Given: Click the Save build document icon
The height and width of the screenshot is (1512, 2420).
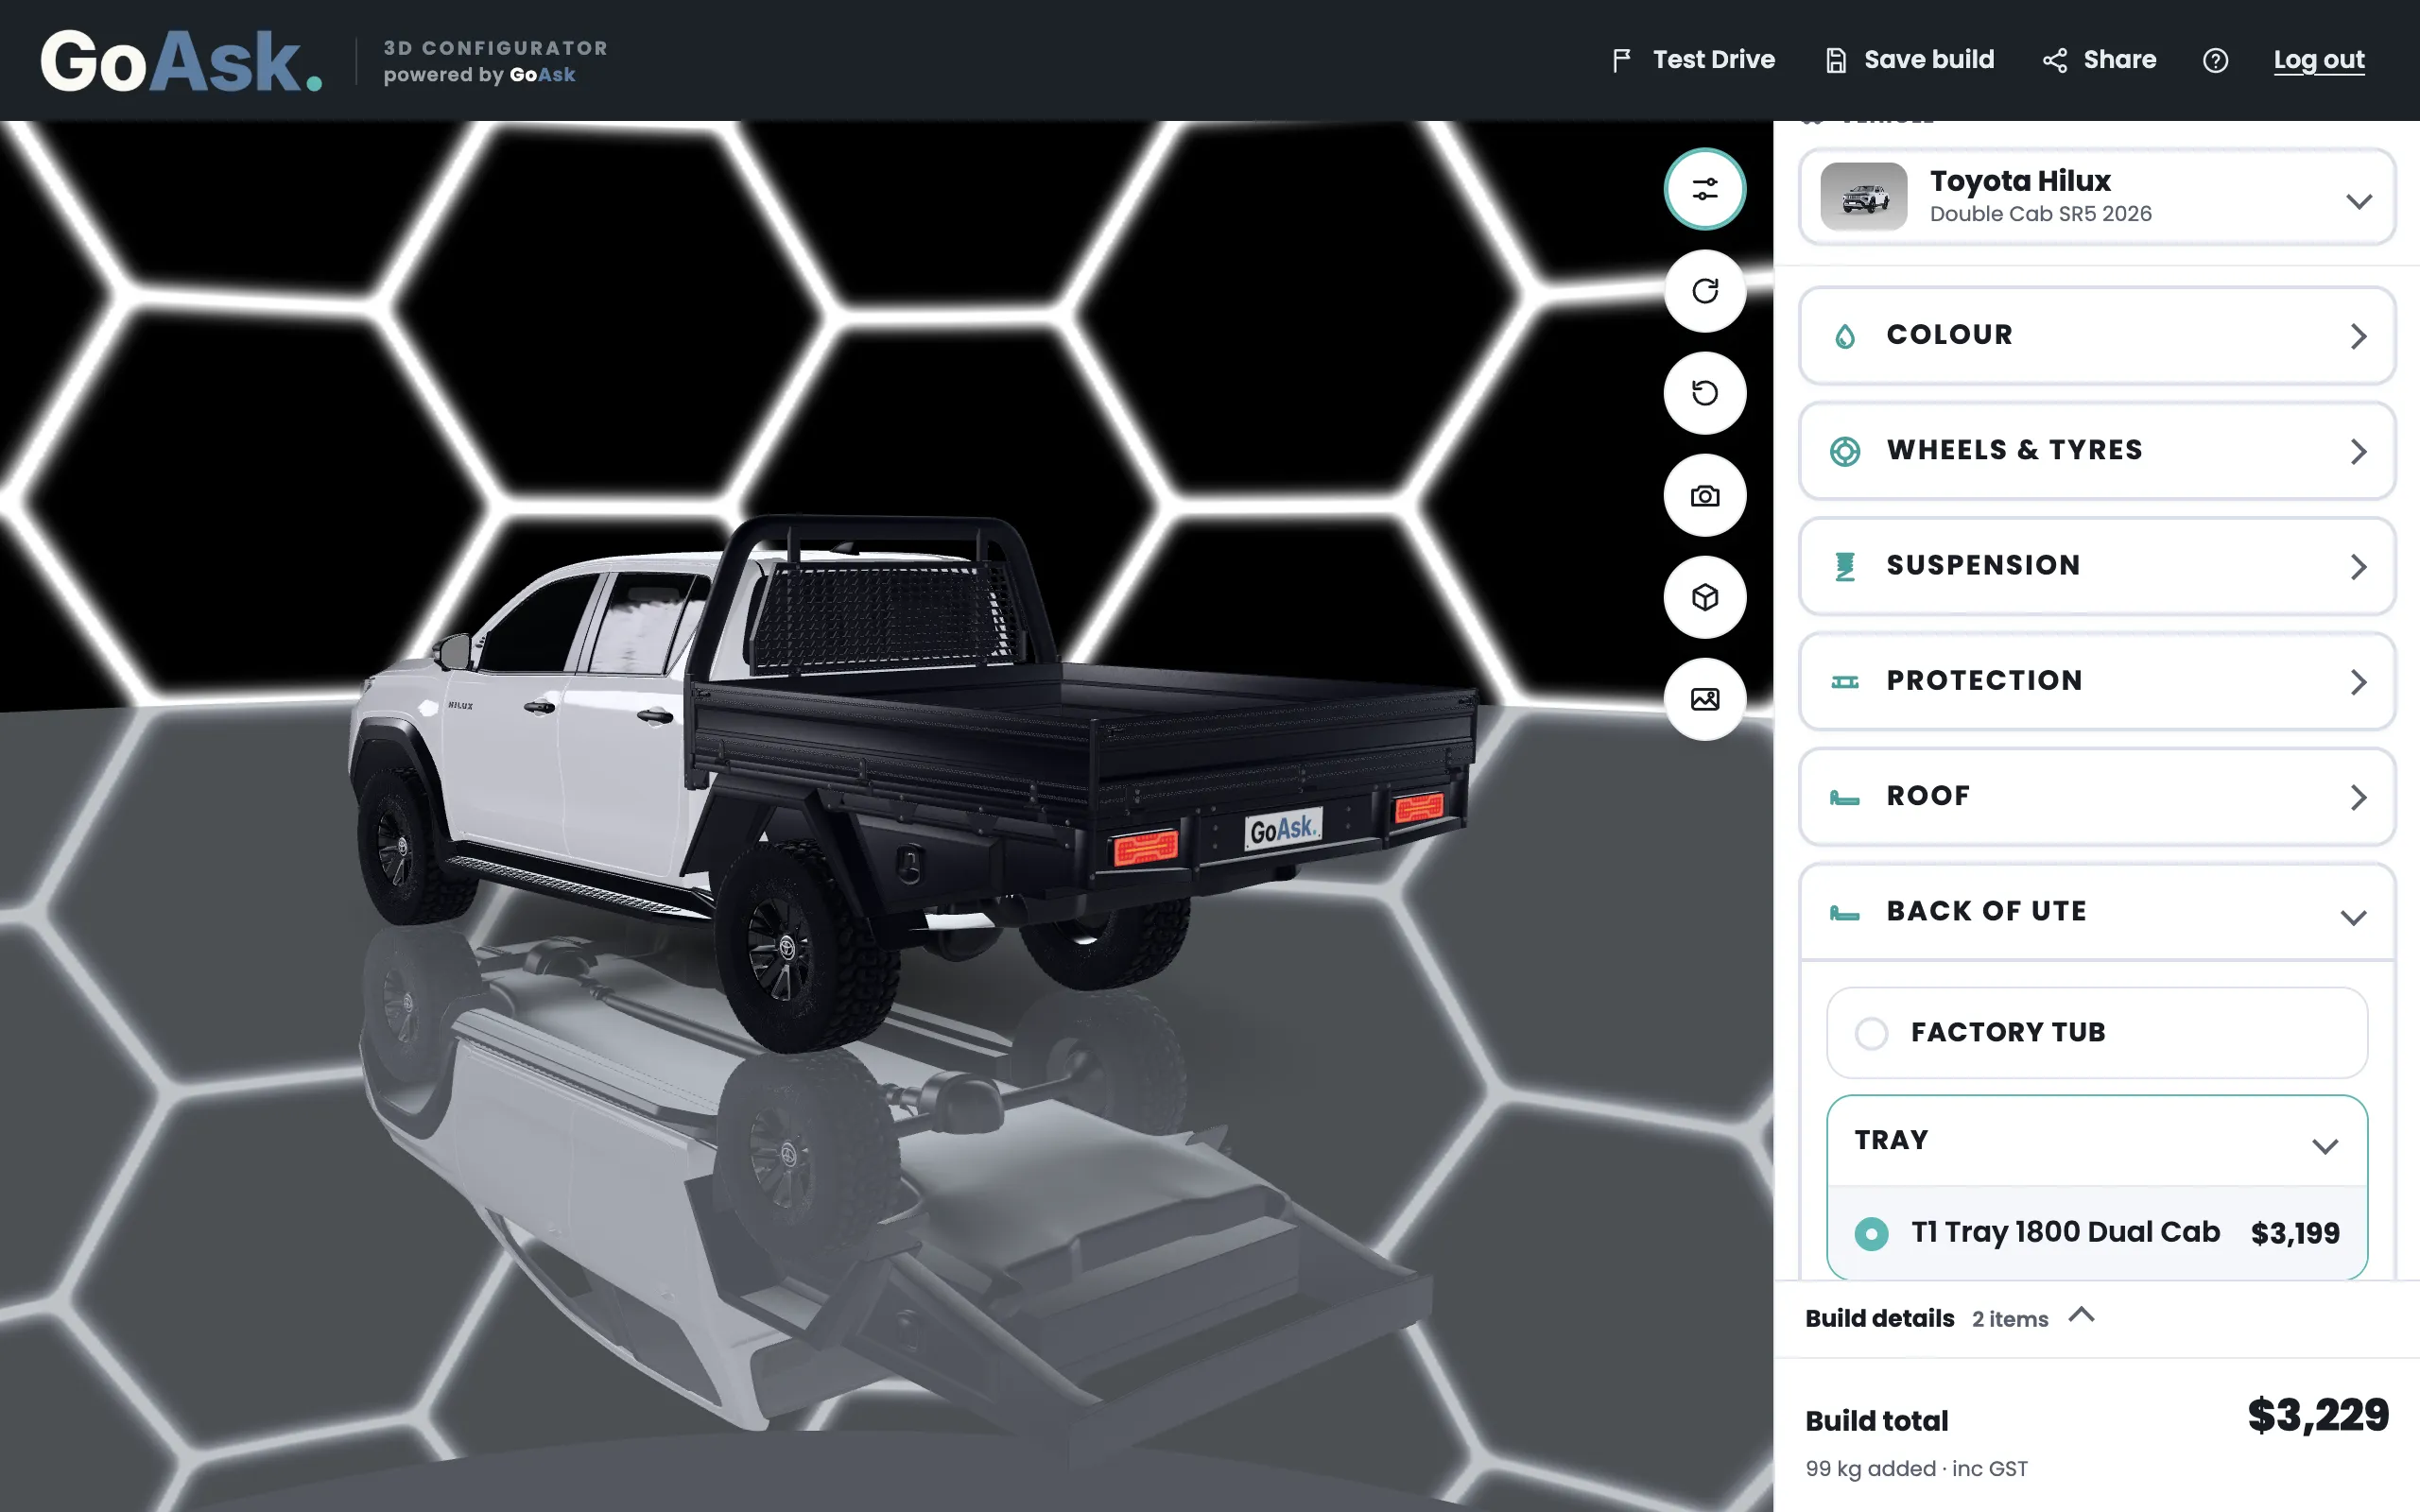Looking at the screenshot, I should (x=1836, y=61).
